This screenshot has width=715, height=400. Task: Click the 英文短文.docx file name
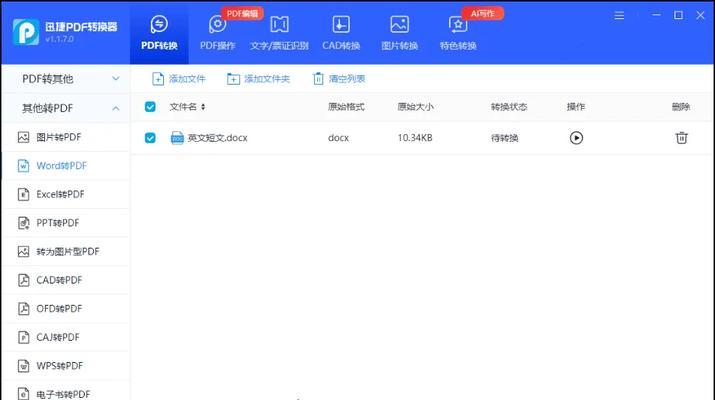click(218, 138)
